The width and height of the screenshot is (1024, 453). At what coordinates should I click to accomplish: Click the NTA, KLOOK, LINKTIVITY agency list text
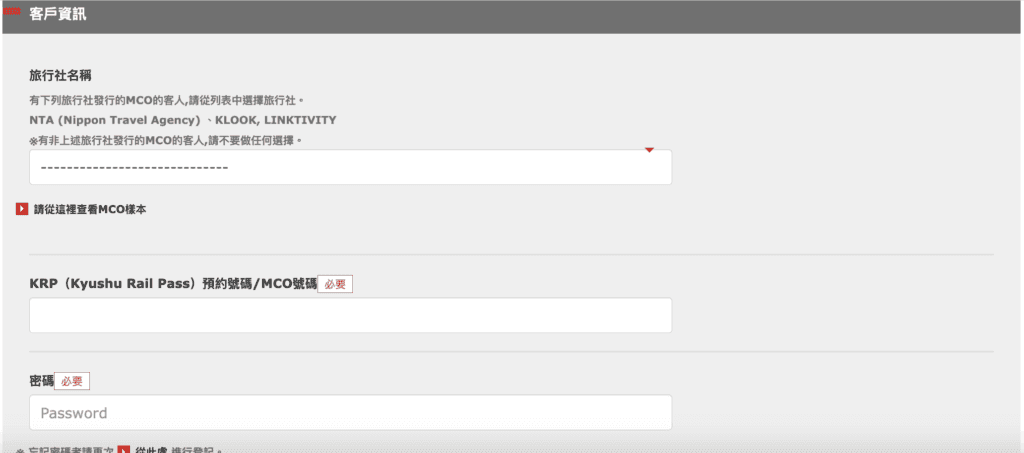pos(183,120)
